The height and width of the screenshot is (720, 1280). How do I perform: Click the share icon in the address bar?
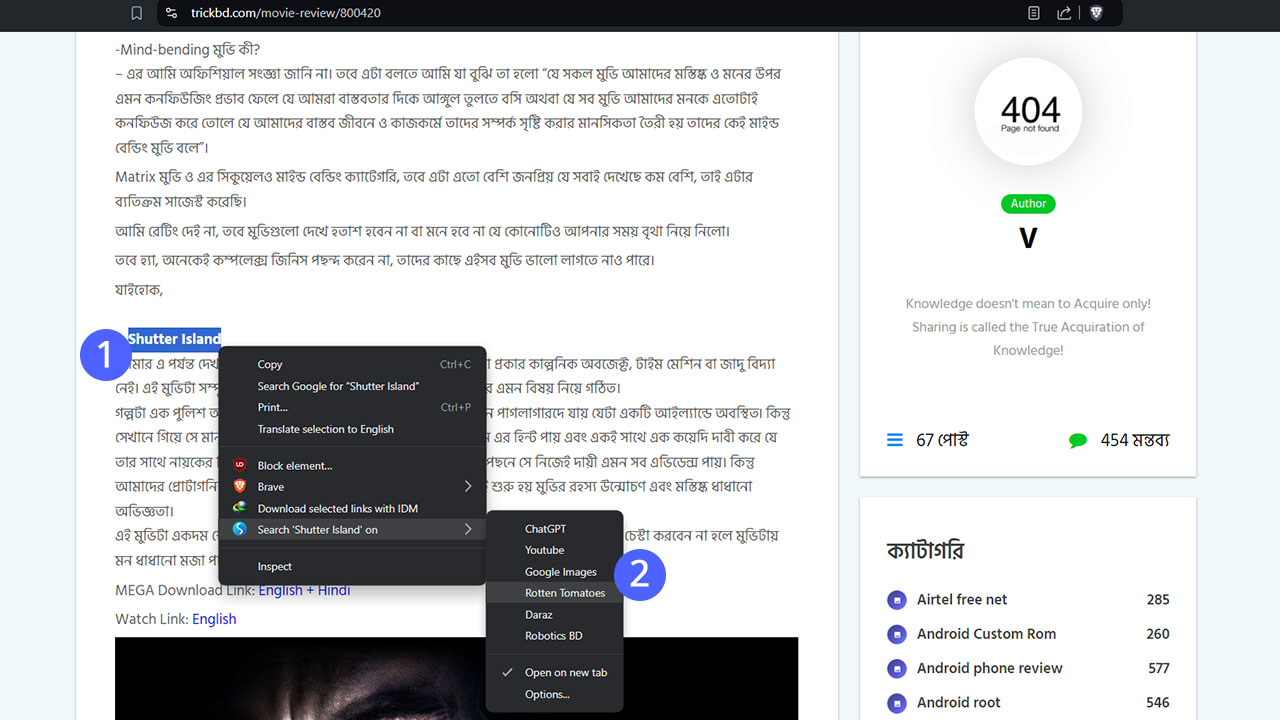coord(1064,13)
